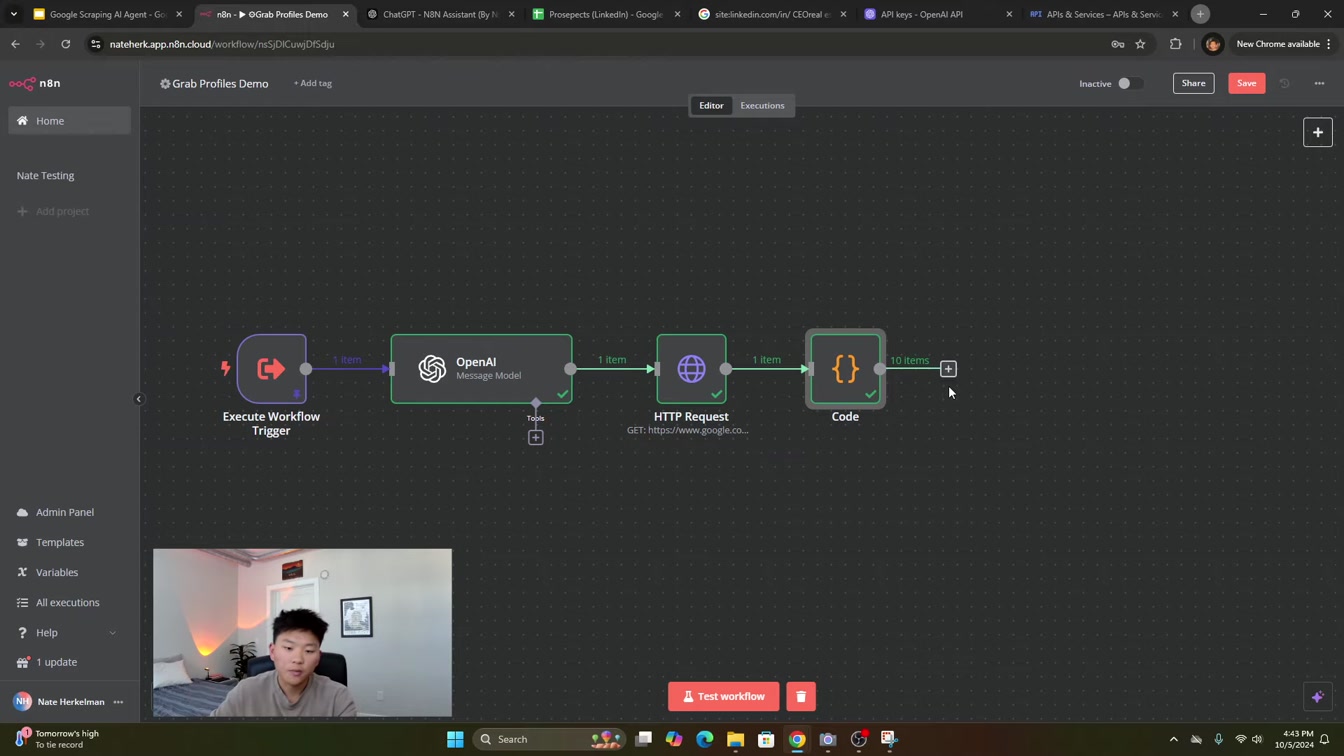Viewport: 1344px width, 756px height.
Task: Open the password manager key icon
Action: tap(1117, 44)
